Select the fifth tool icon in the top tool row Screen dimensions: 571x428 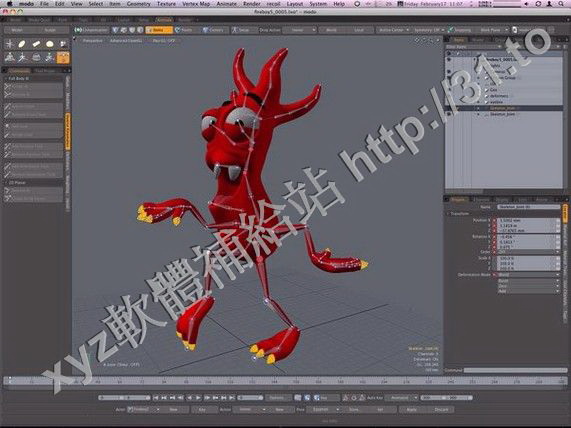pos(63,44)
